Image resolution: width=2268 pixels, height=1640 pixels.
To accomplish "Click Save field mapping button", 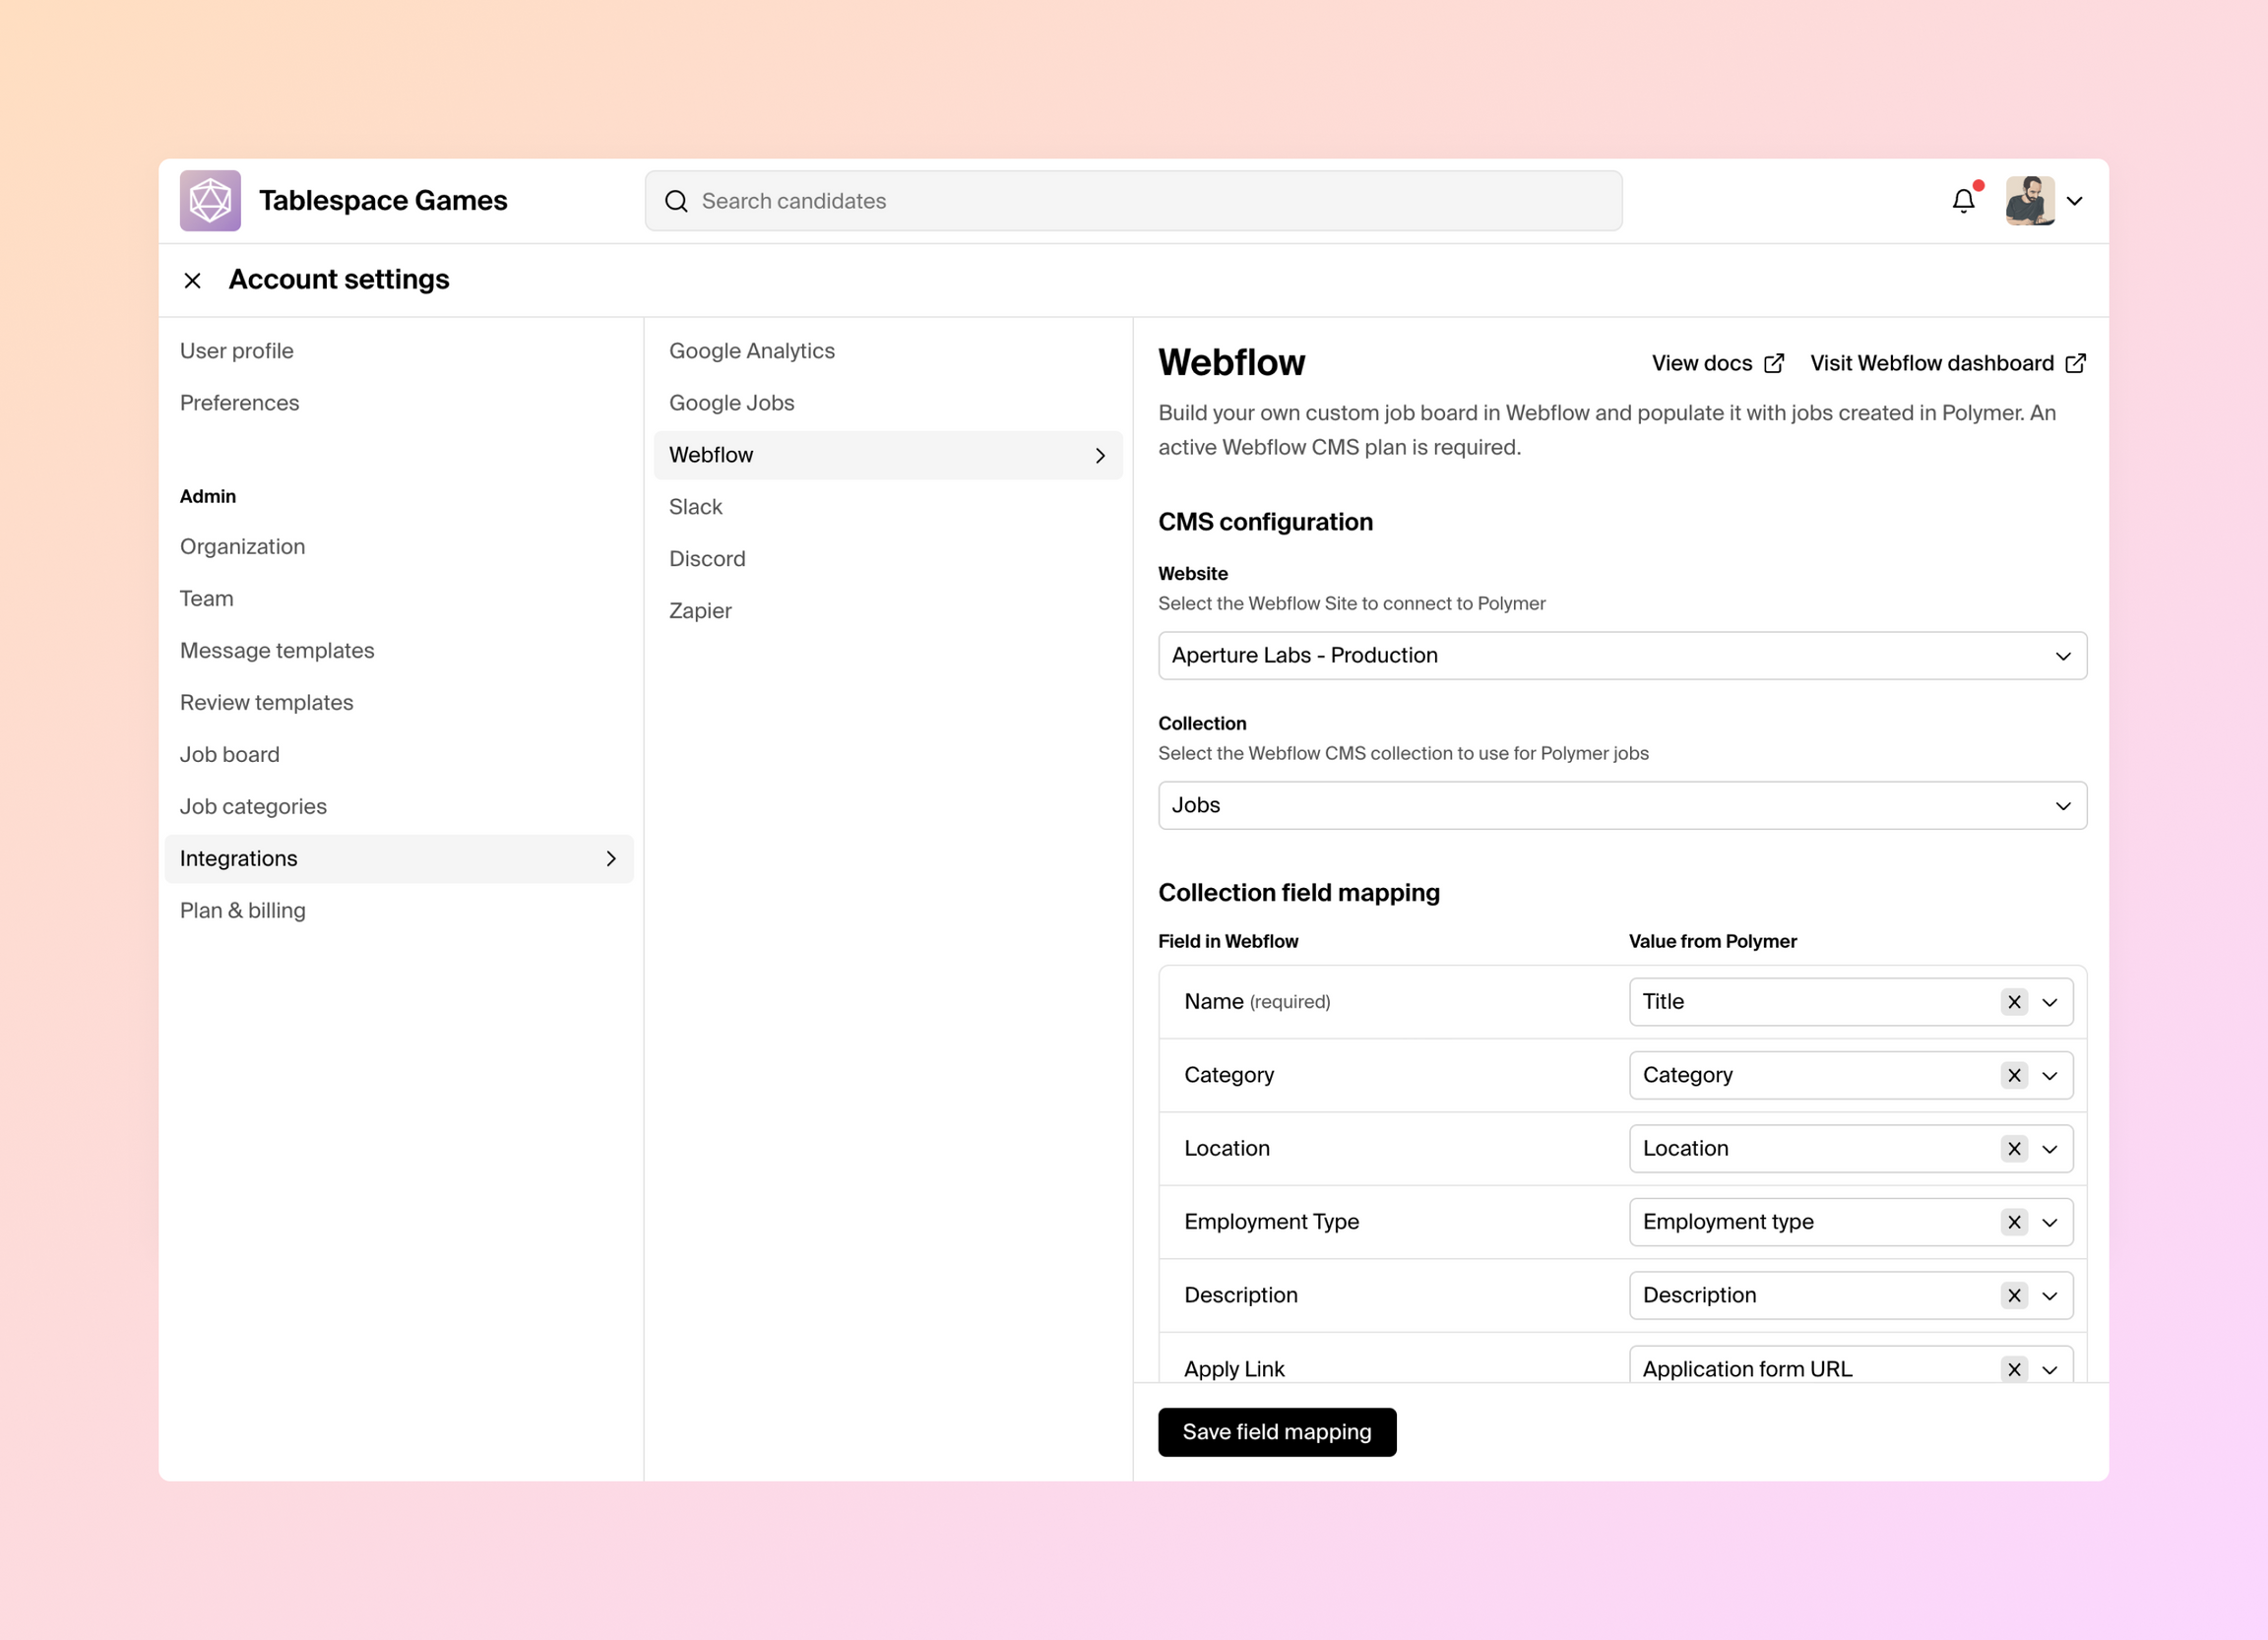I will 1277,1433.
